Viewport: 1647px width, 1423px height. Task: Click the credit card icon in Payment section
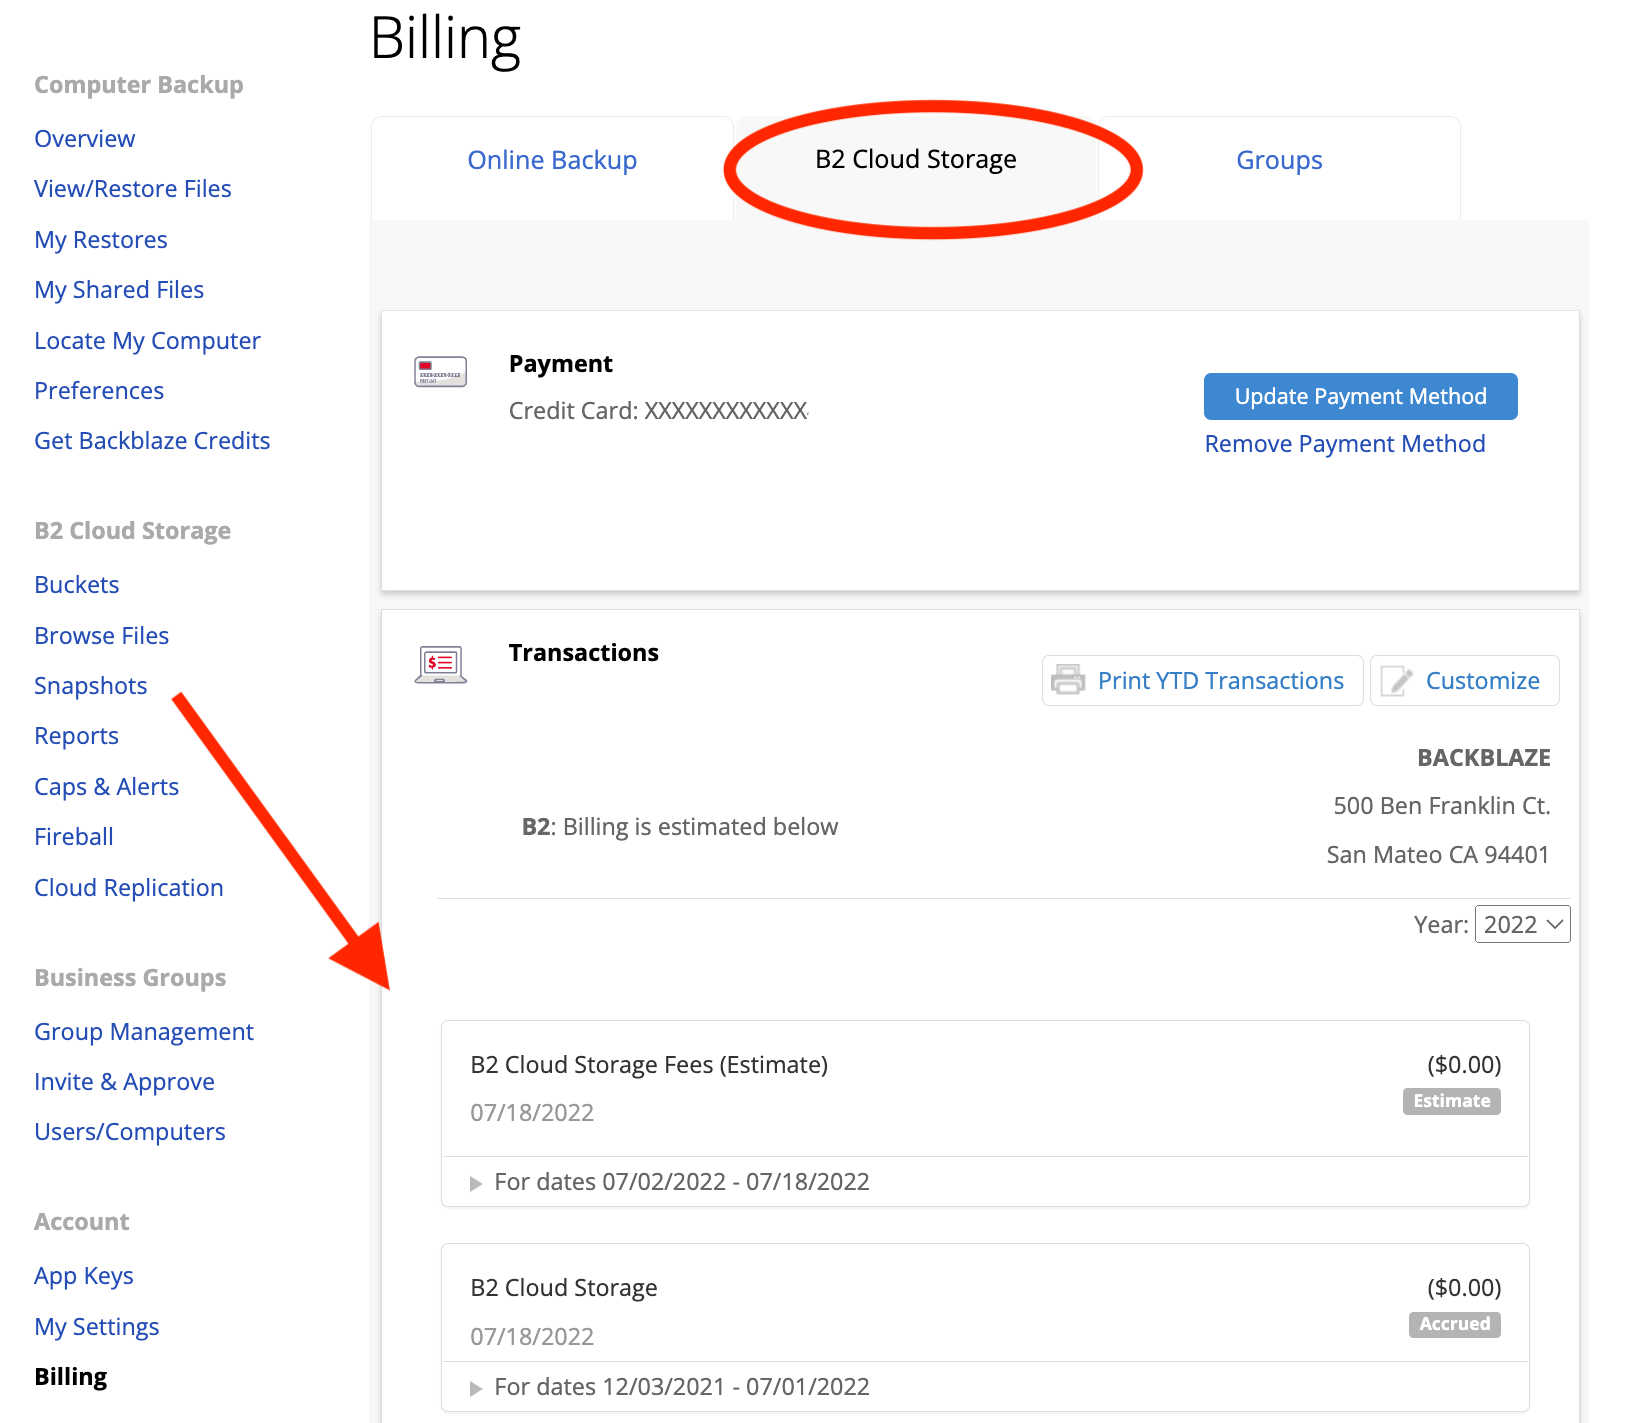point(441,372)
